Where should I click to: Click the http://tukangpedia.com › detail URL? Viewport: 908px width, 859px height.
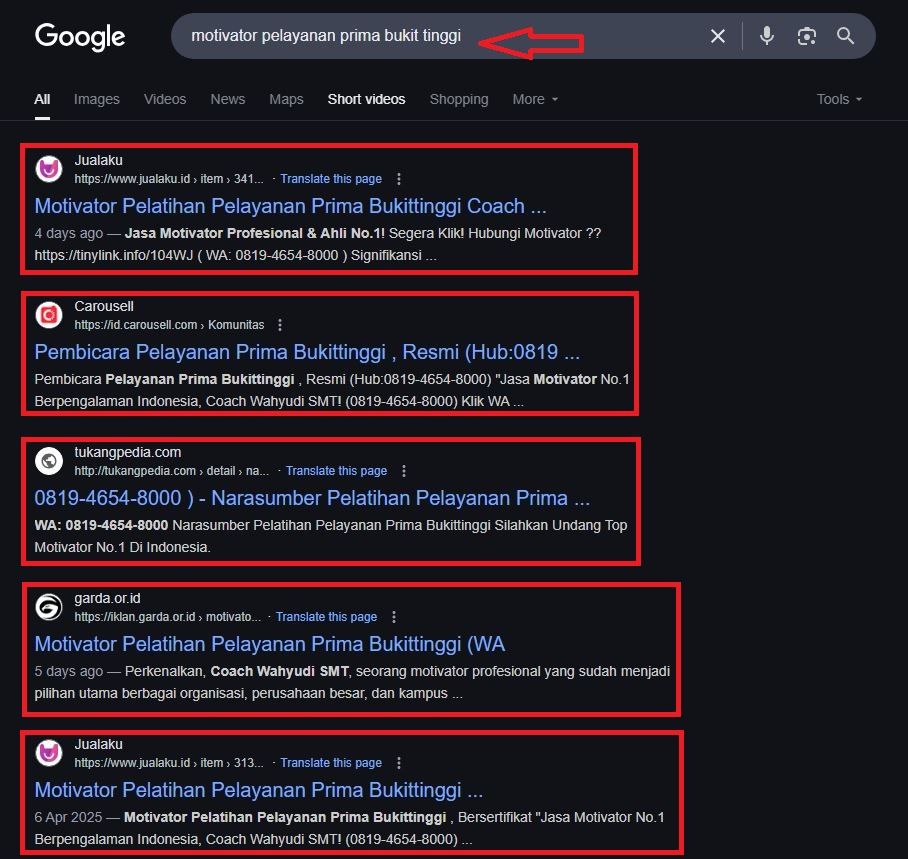click(171, 471)
